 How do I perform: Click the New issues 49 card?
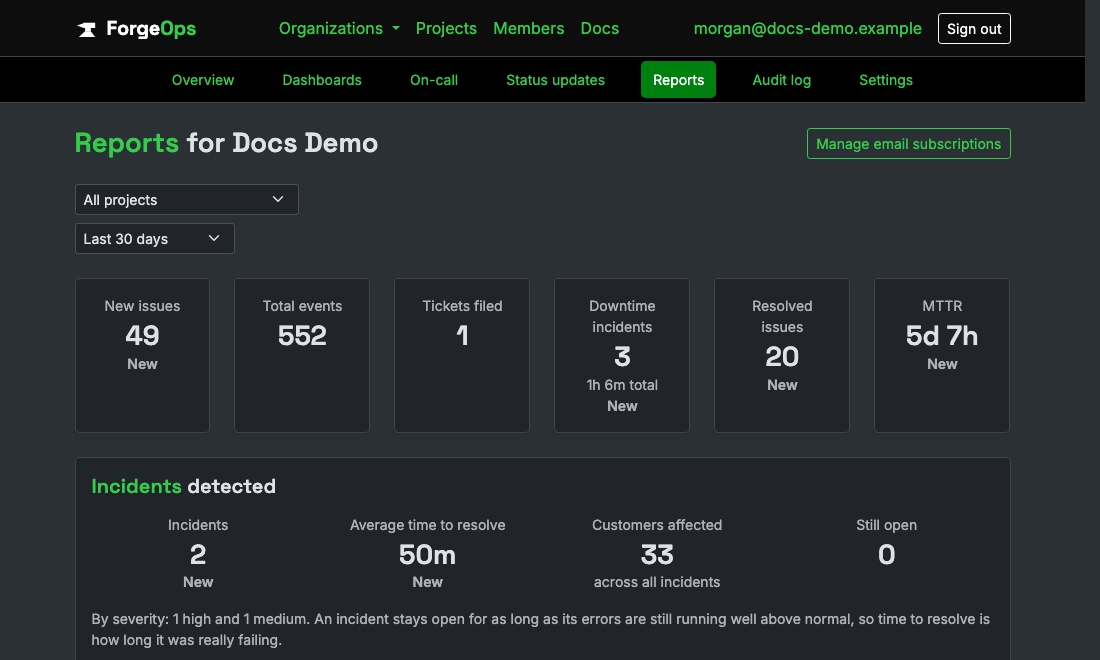[142, 355]
